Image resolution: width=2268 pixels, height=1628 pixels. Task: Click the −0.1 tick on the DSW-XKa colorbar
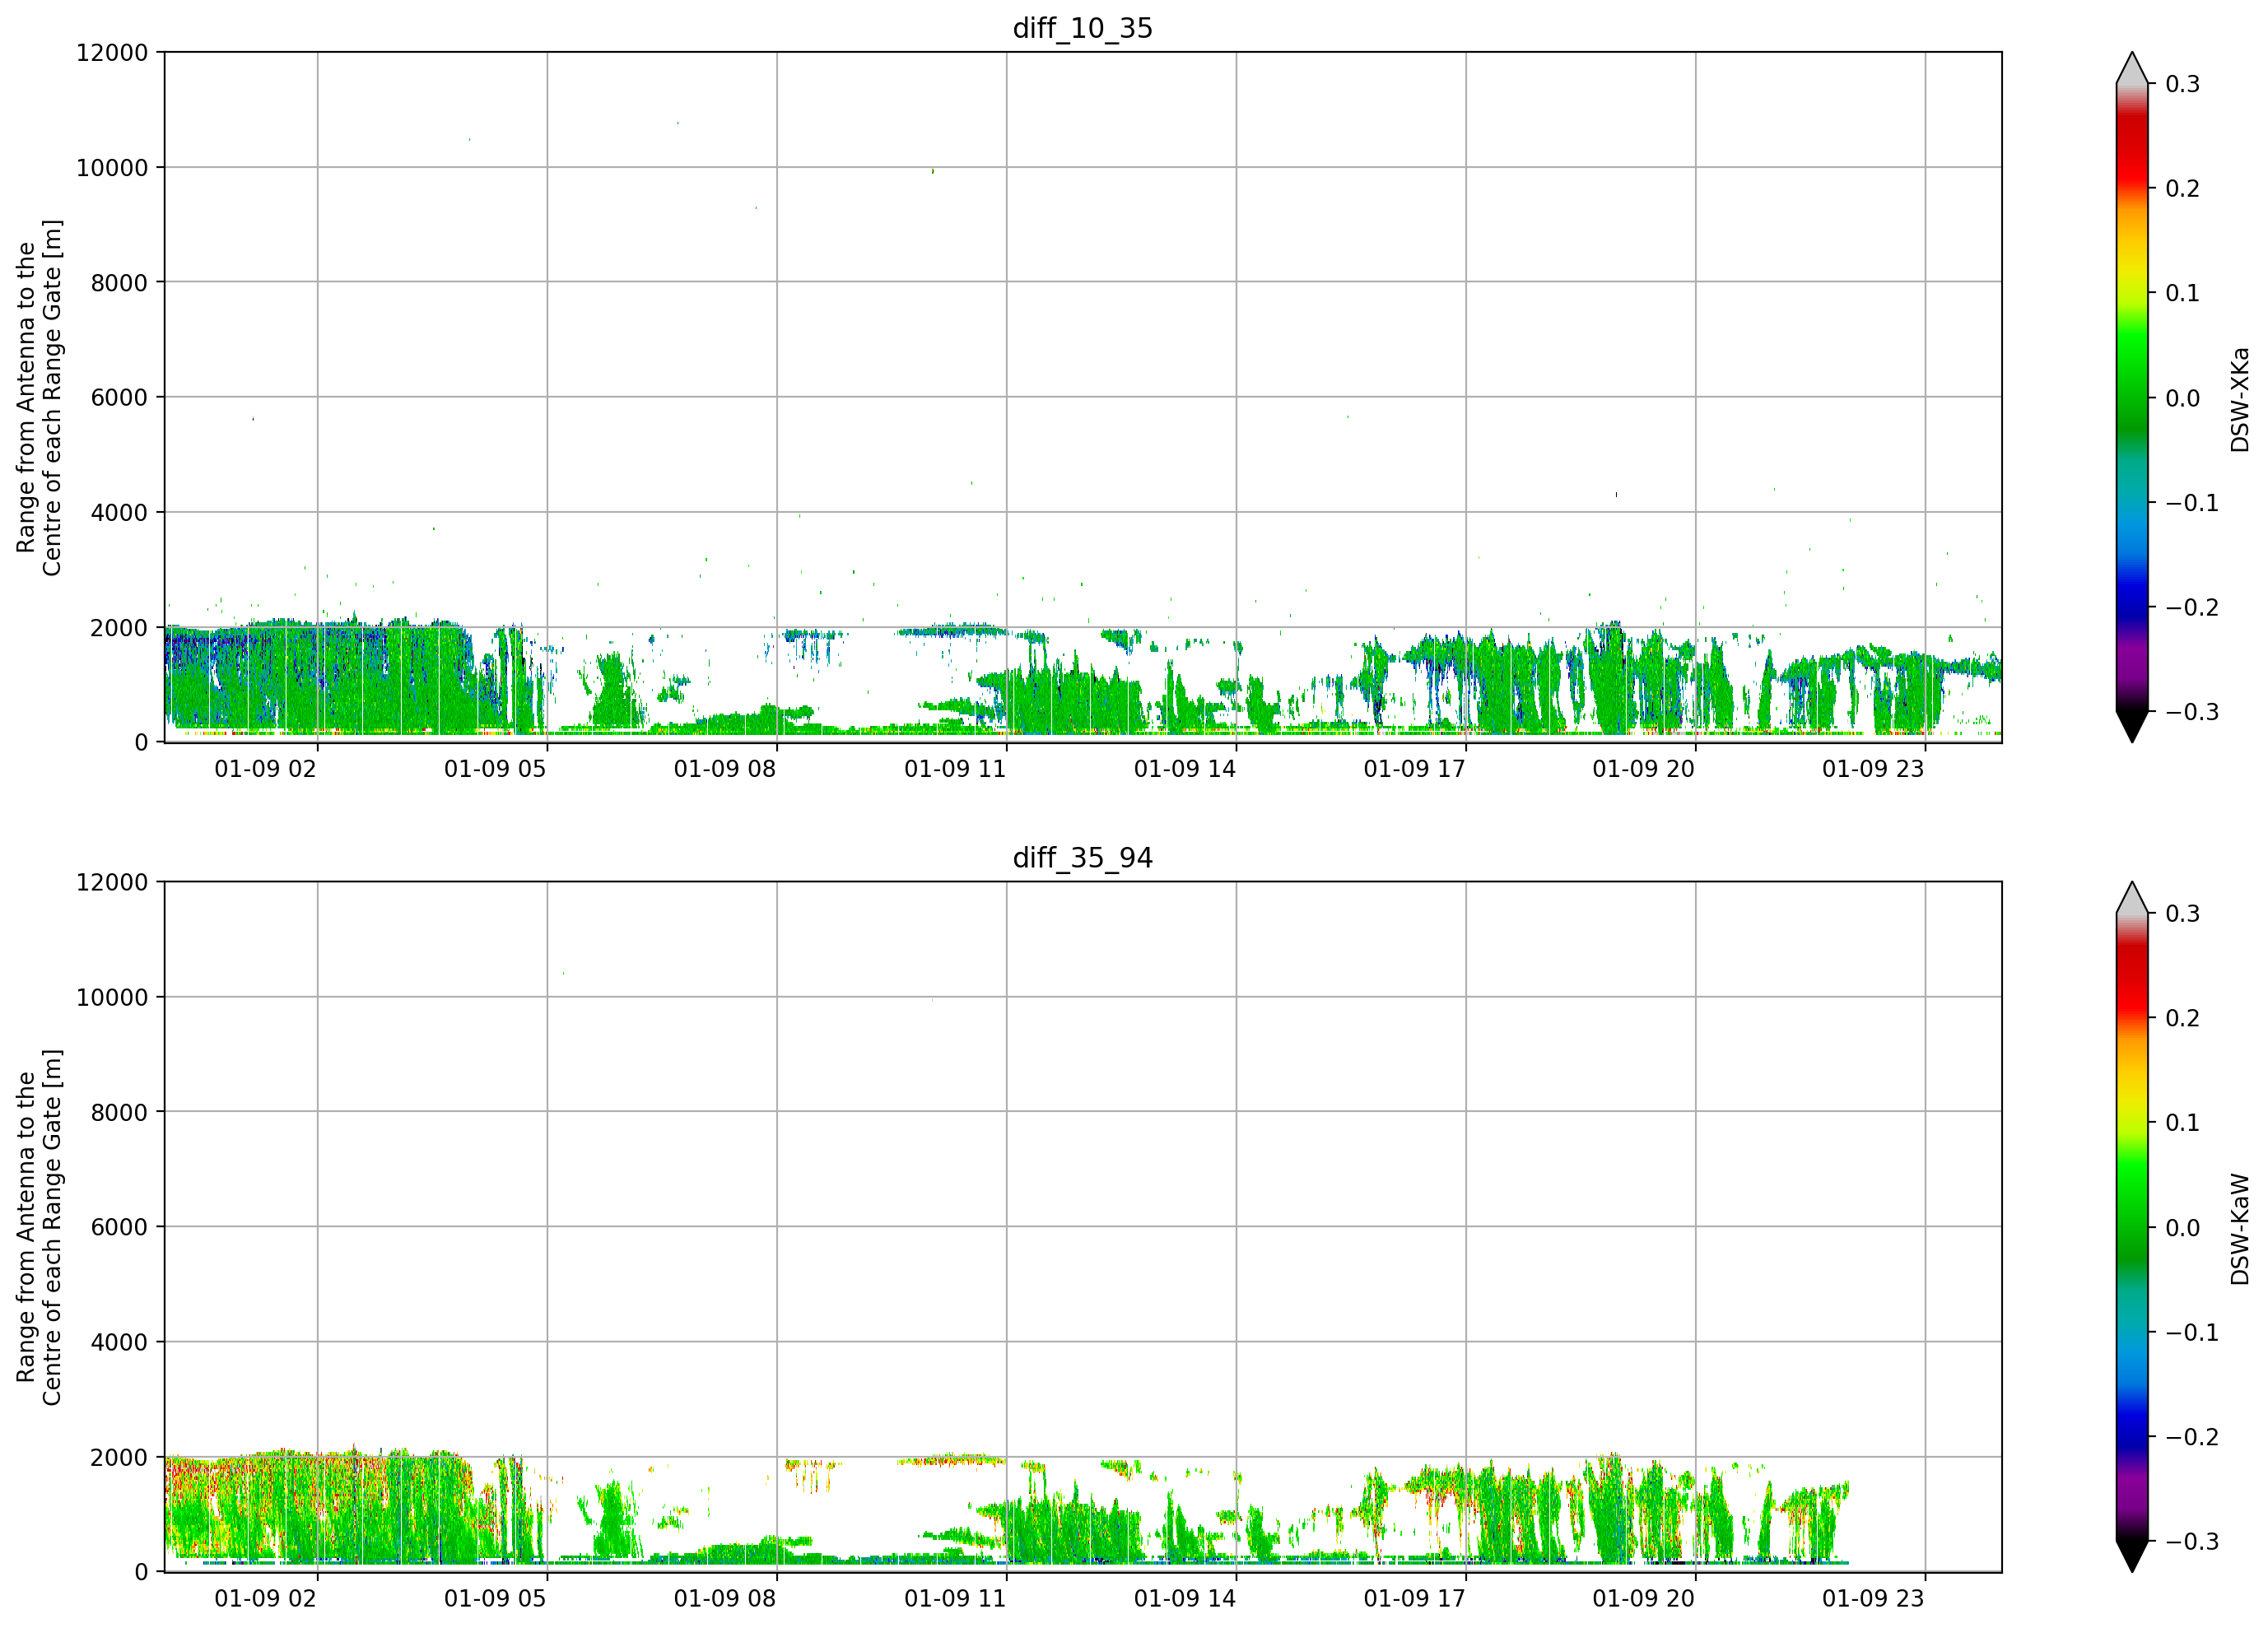tap(2192, 503)
